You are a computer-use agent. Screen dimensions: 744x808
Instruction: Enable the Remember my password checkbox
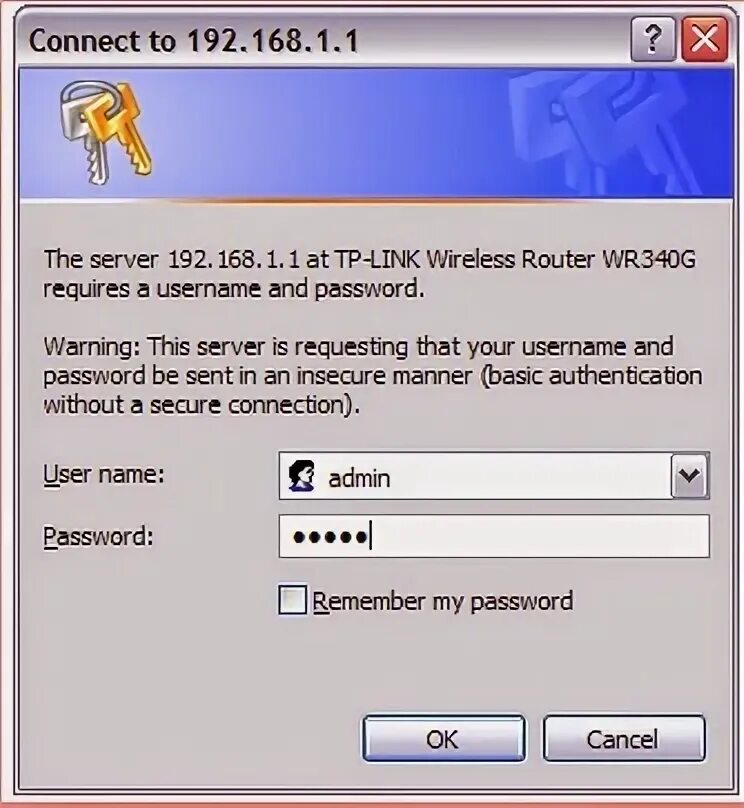[x=292, y=599]
